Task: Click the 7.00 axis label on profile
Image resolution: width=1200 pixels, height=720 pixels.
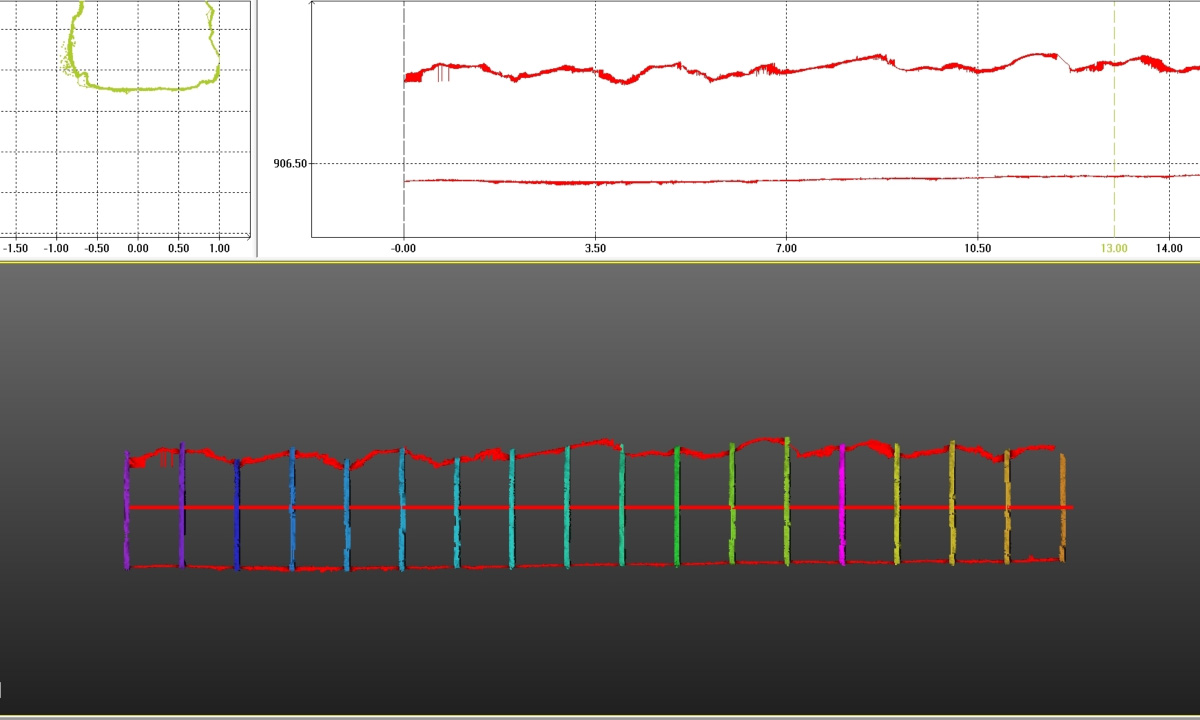Action: tap(786, 248)
